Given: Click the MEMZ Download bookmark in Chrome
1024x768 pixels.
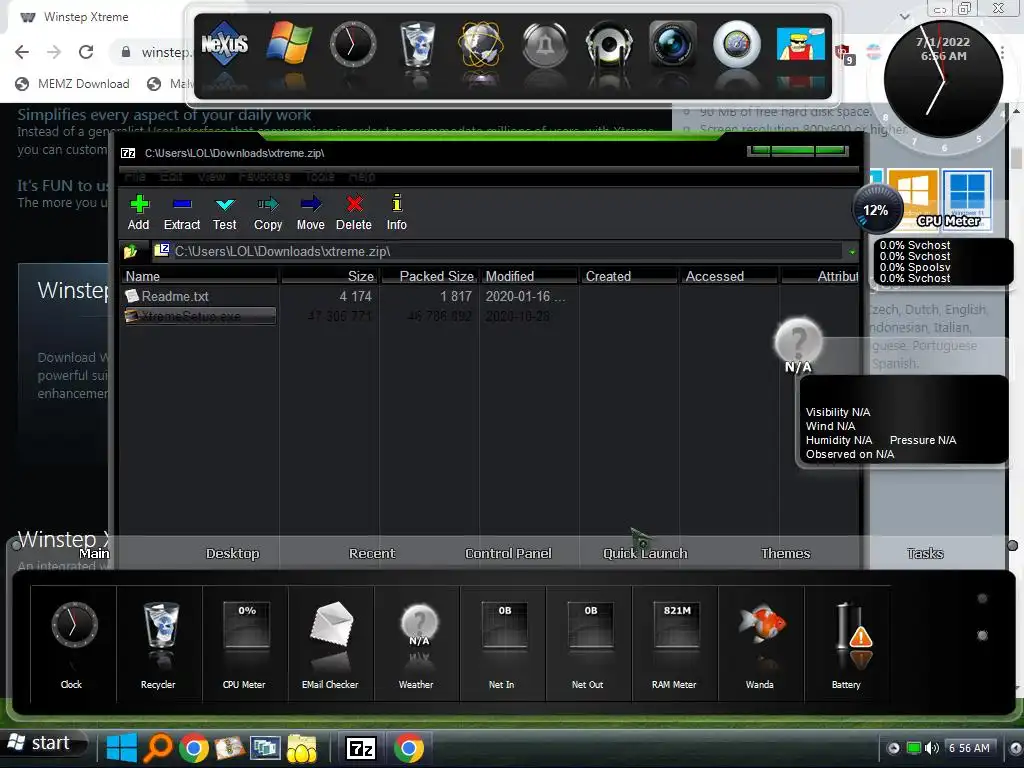Looking at the screenshot, I should (72, 84).
